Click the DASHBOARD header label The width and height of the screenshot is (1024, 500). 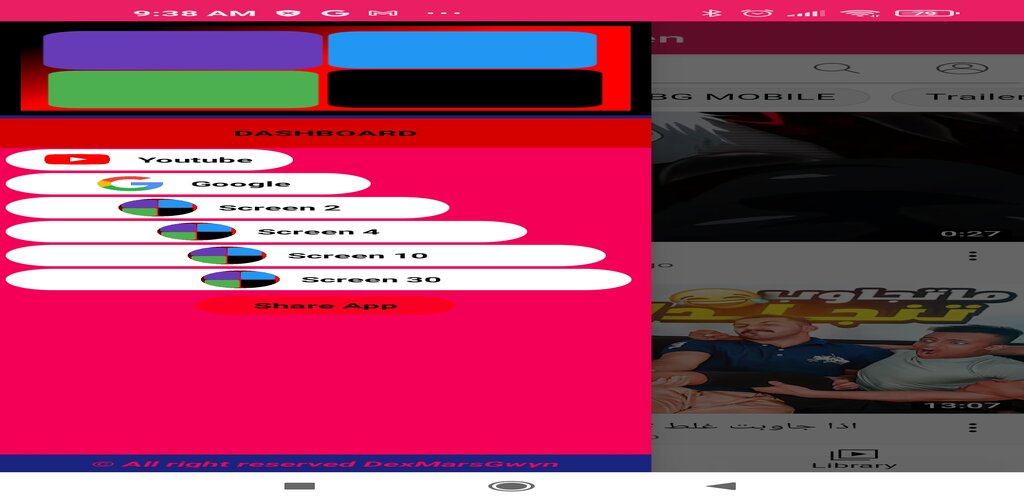pyautogui.click(x=325, y=133)
